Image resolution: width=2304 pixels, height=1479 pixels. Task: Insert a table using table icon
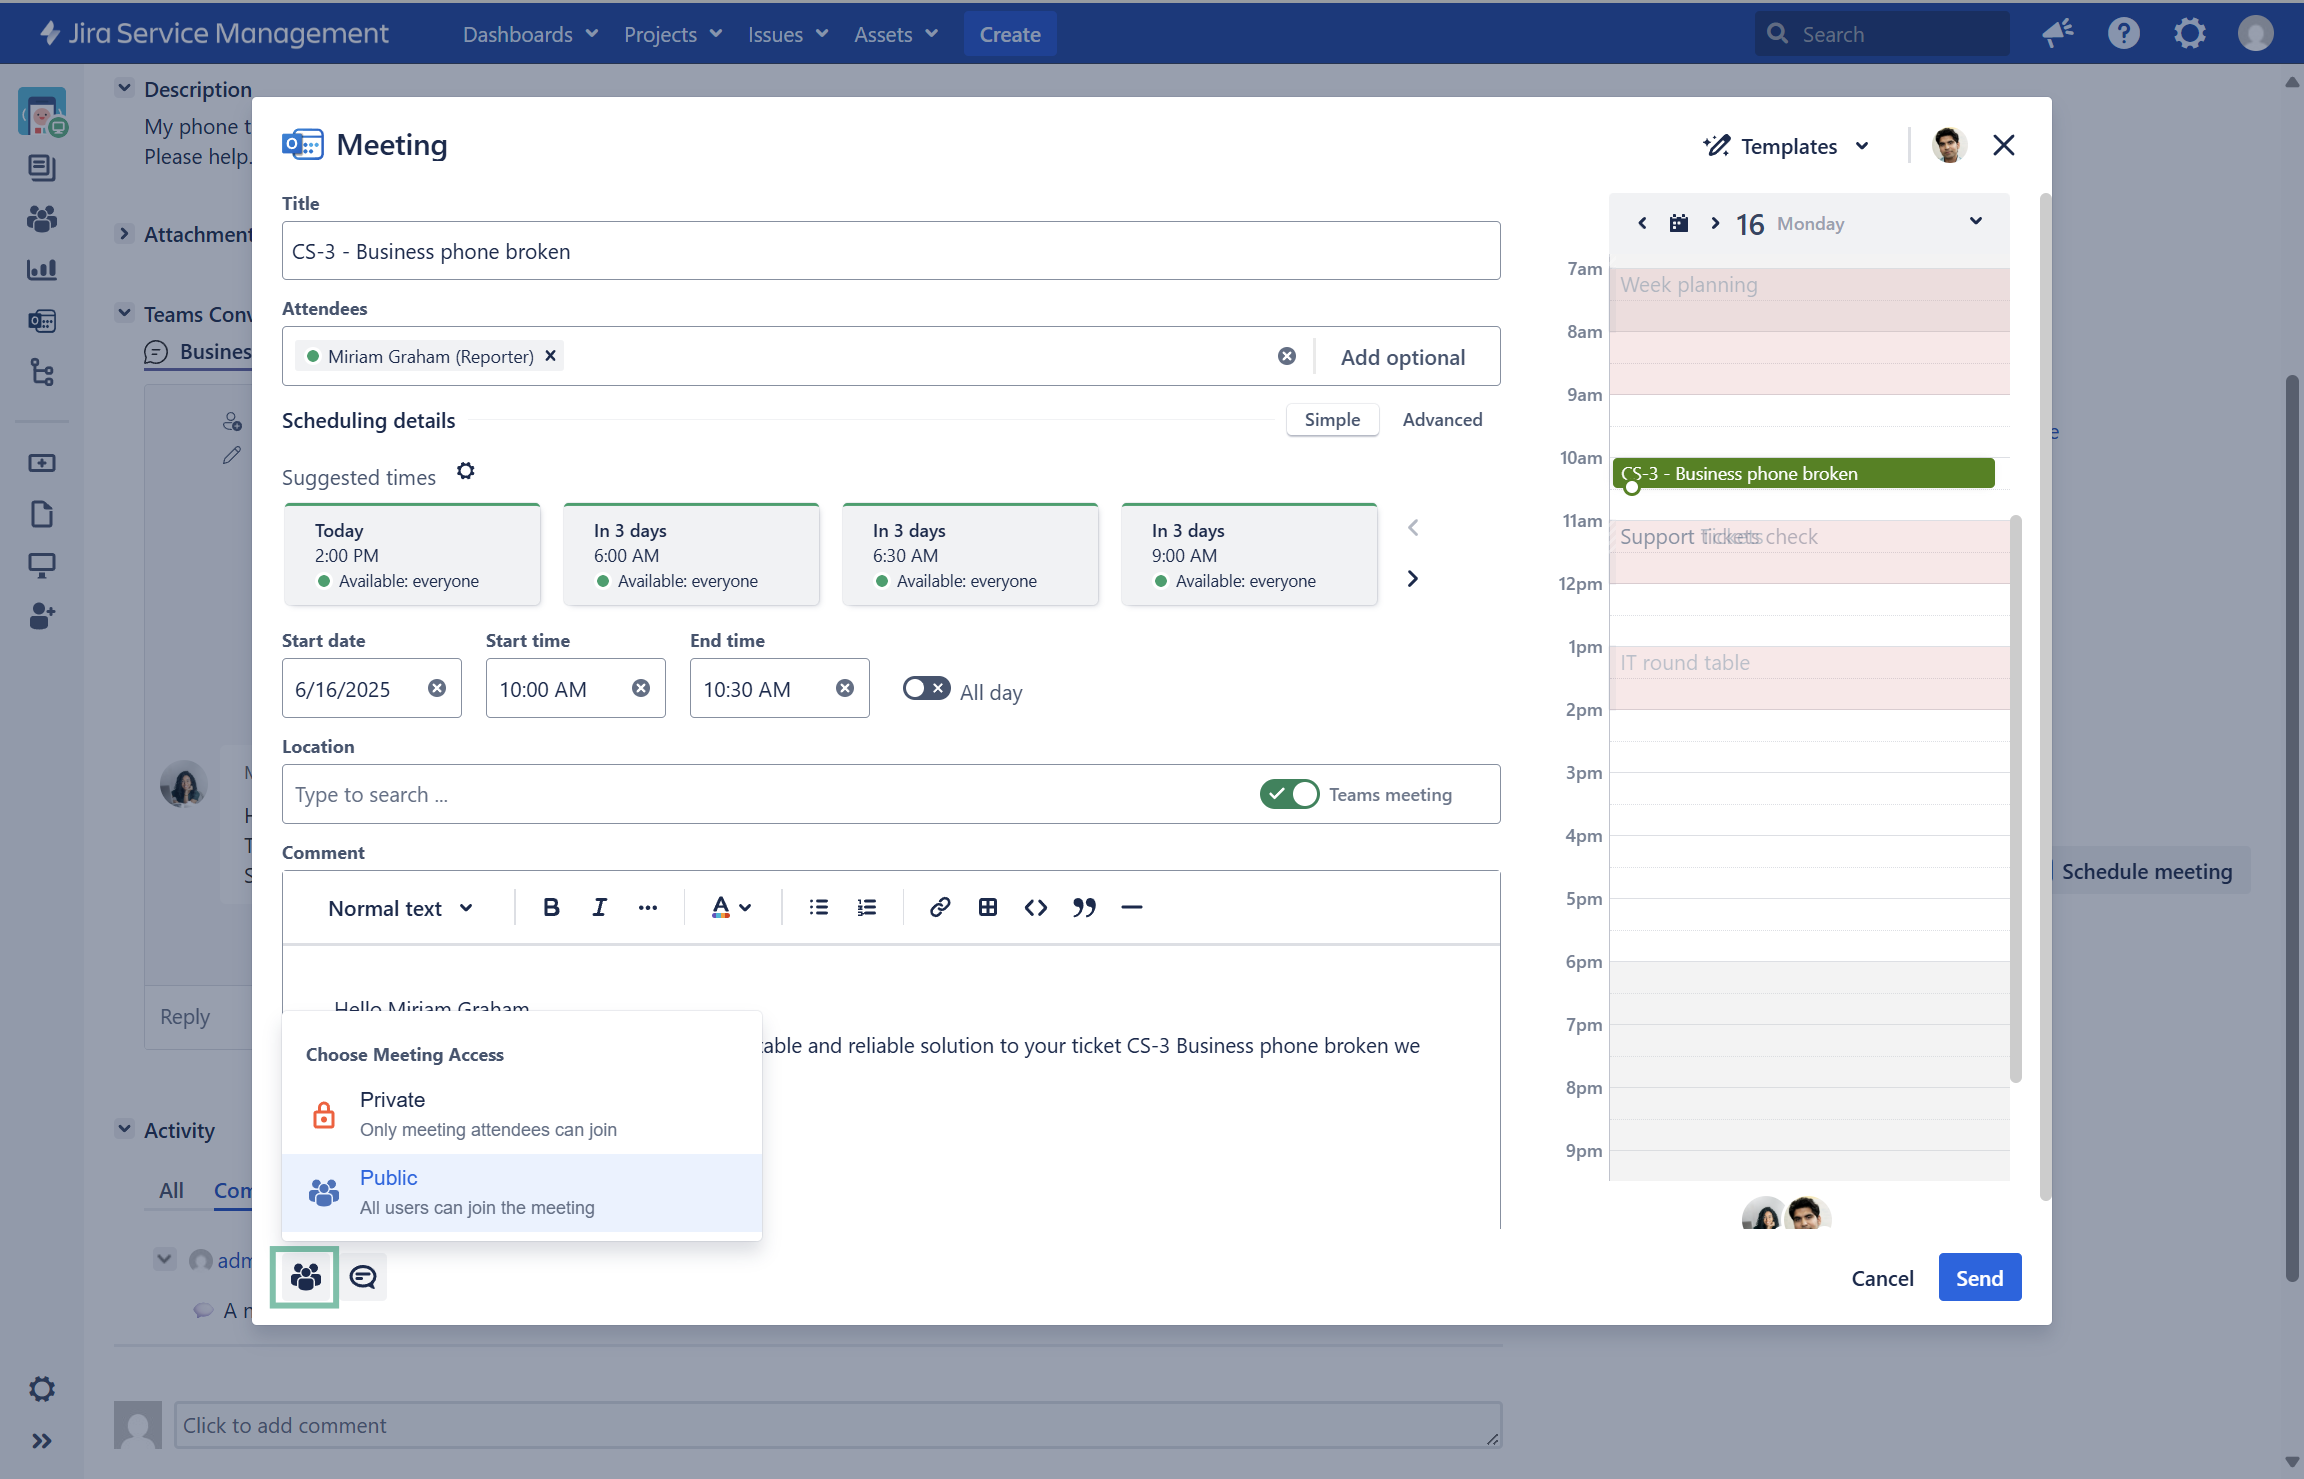tap(988, 907)
